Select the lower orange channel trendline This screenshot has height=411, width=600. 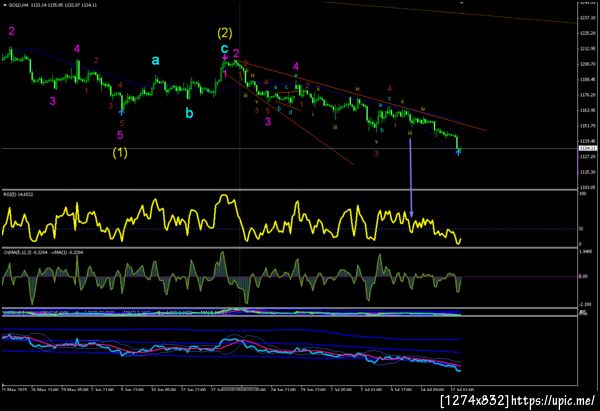(x=289, y=119)
